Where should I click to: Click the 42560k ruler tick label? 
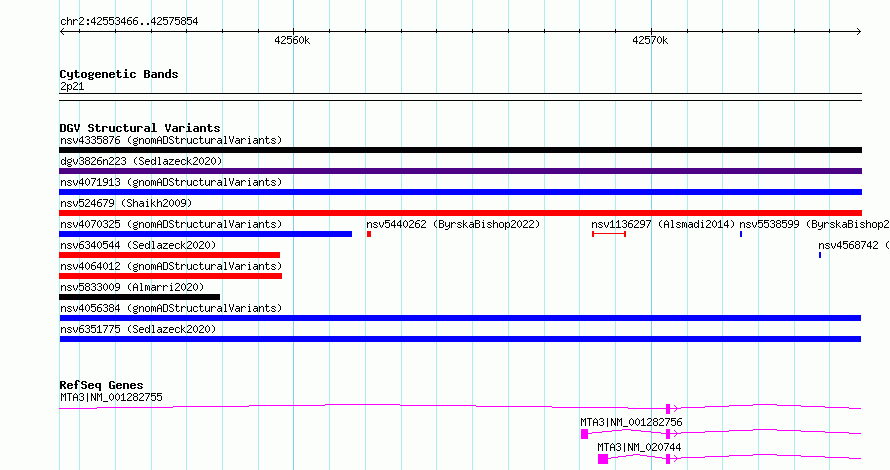(292, 40)
